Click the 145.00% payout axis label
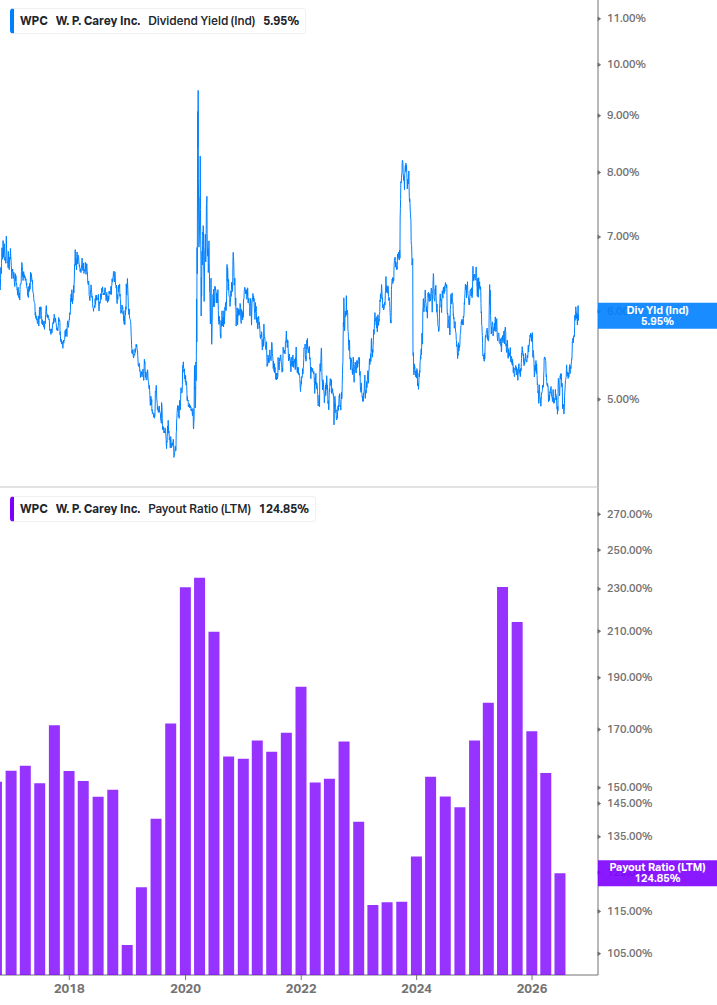717x1005 pixels. pyautogui.click(x=629, y=803)
